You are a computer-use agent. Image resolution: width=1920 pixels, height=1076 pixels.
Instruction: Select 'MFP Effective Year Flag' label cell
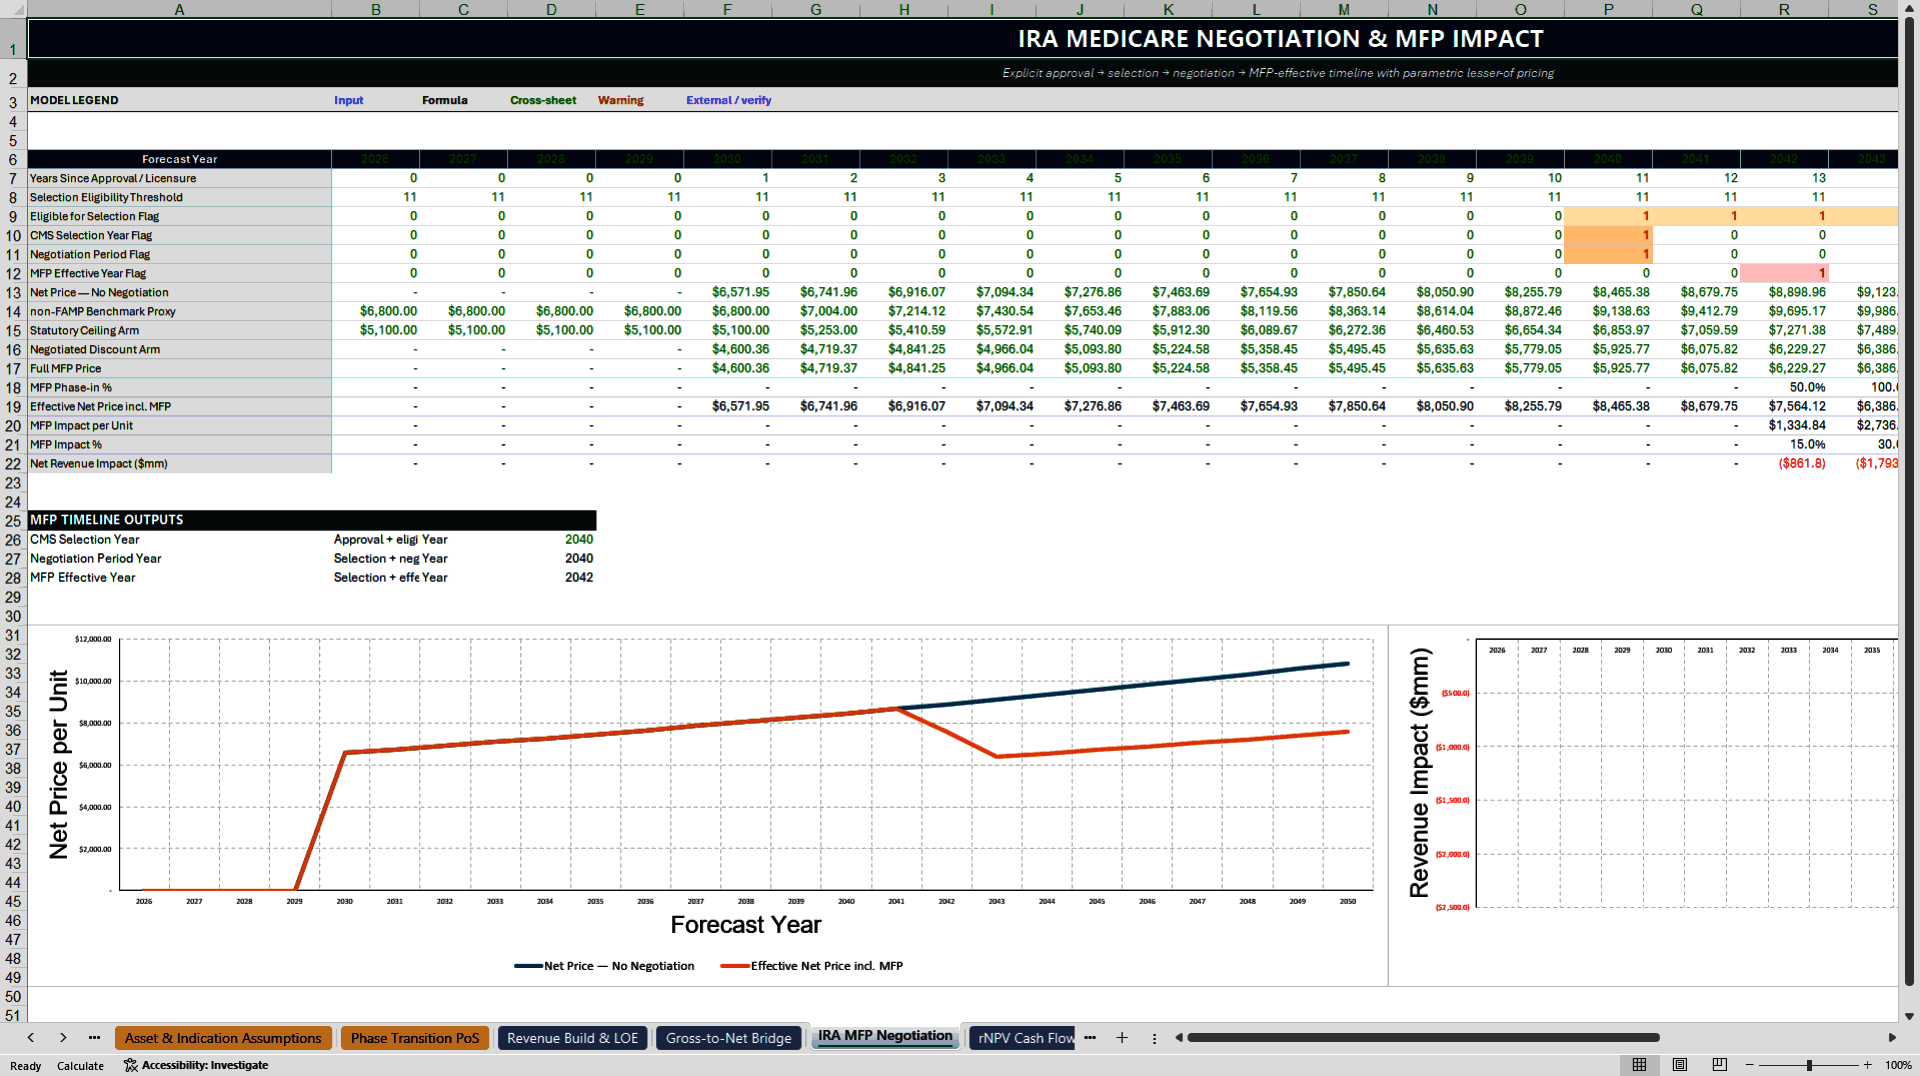click(x=179, y=274)
